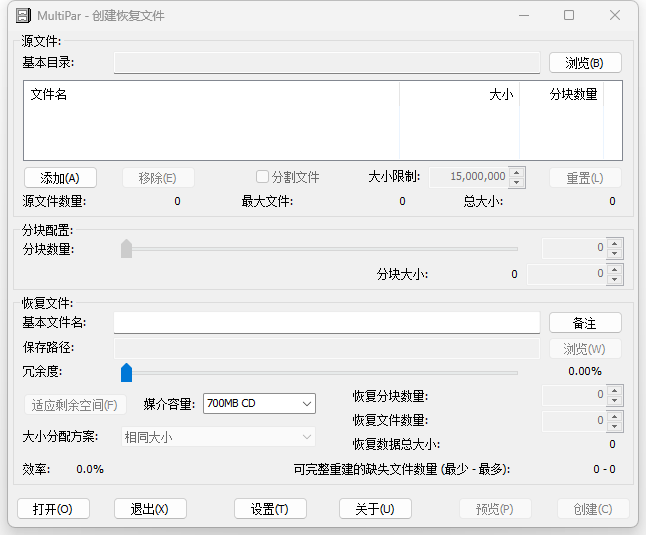Click the MultiPar app icon in title bar
Image resolution: width=646 pixels, height=535 pixels.
click(23, 16)
